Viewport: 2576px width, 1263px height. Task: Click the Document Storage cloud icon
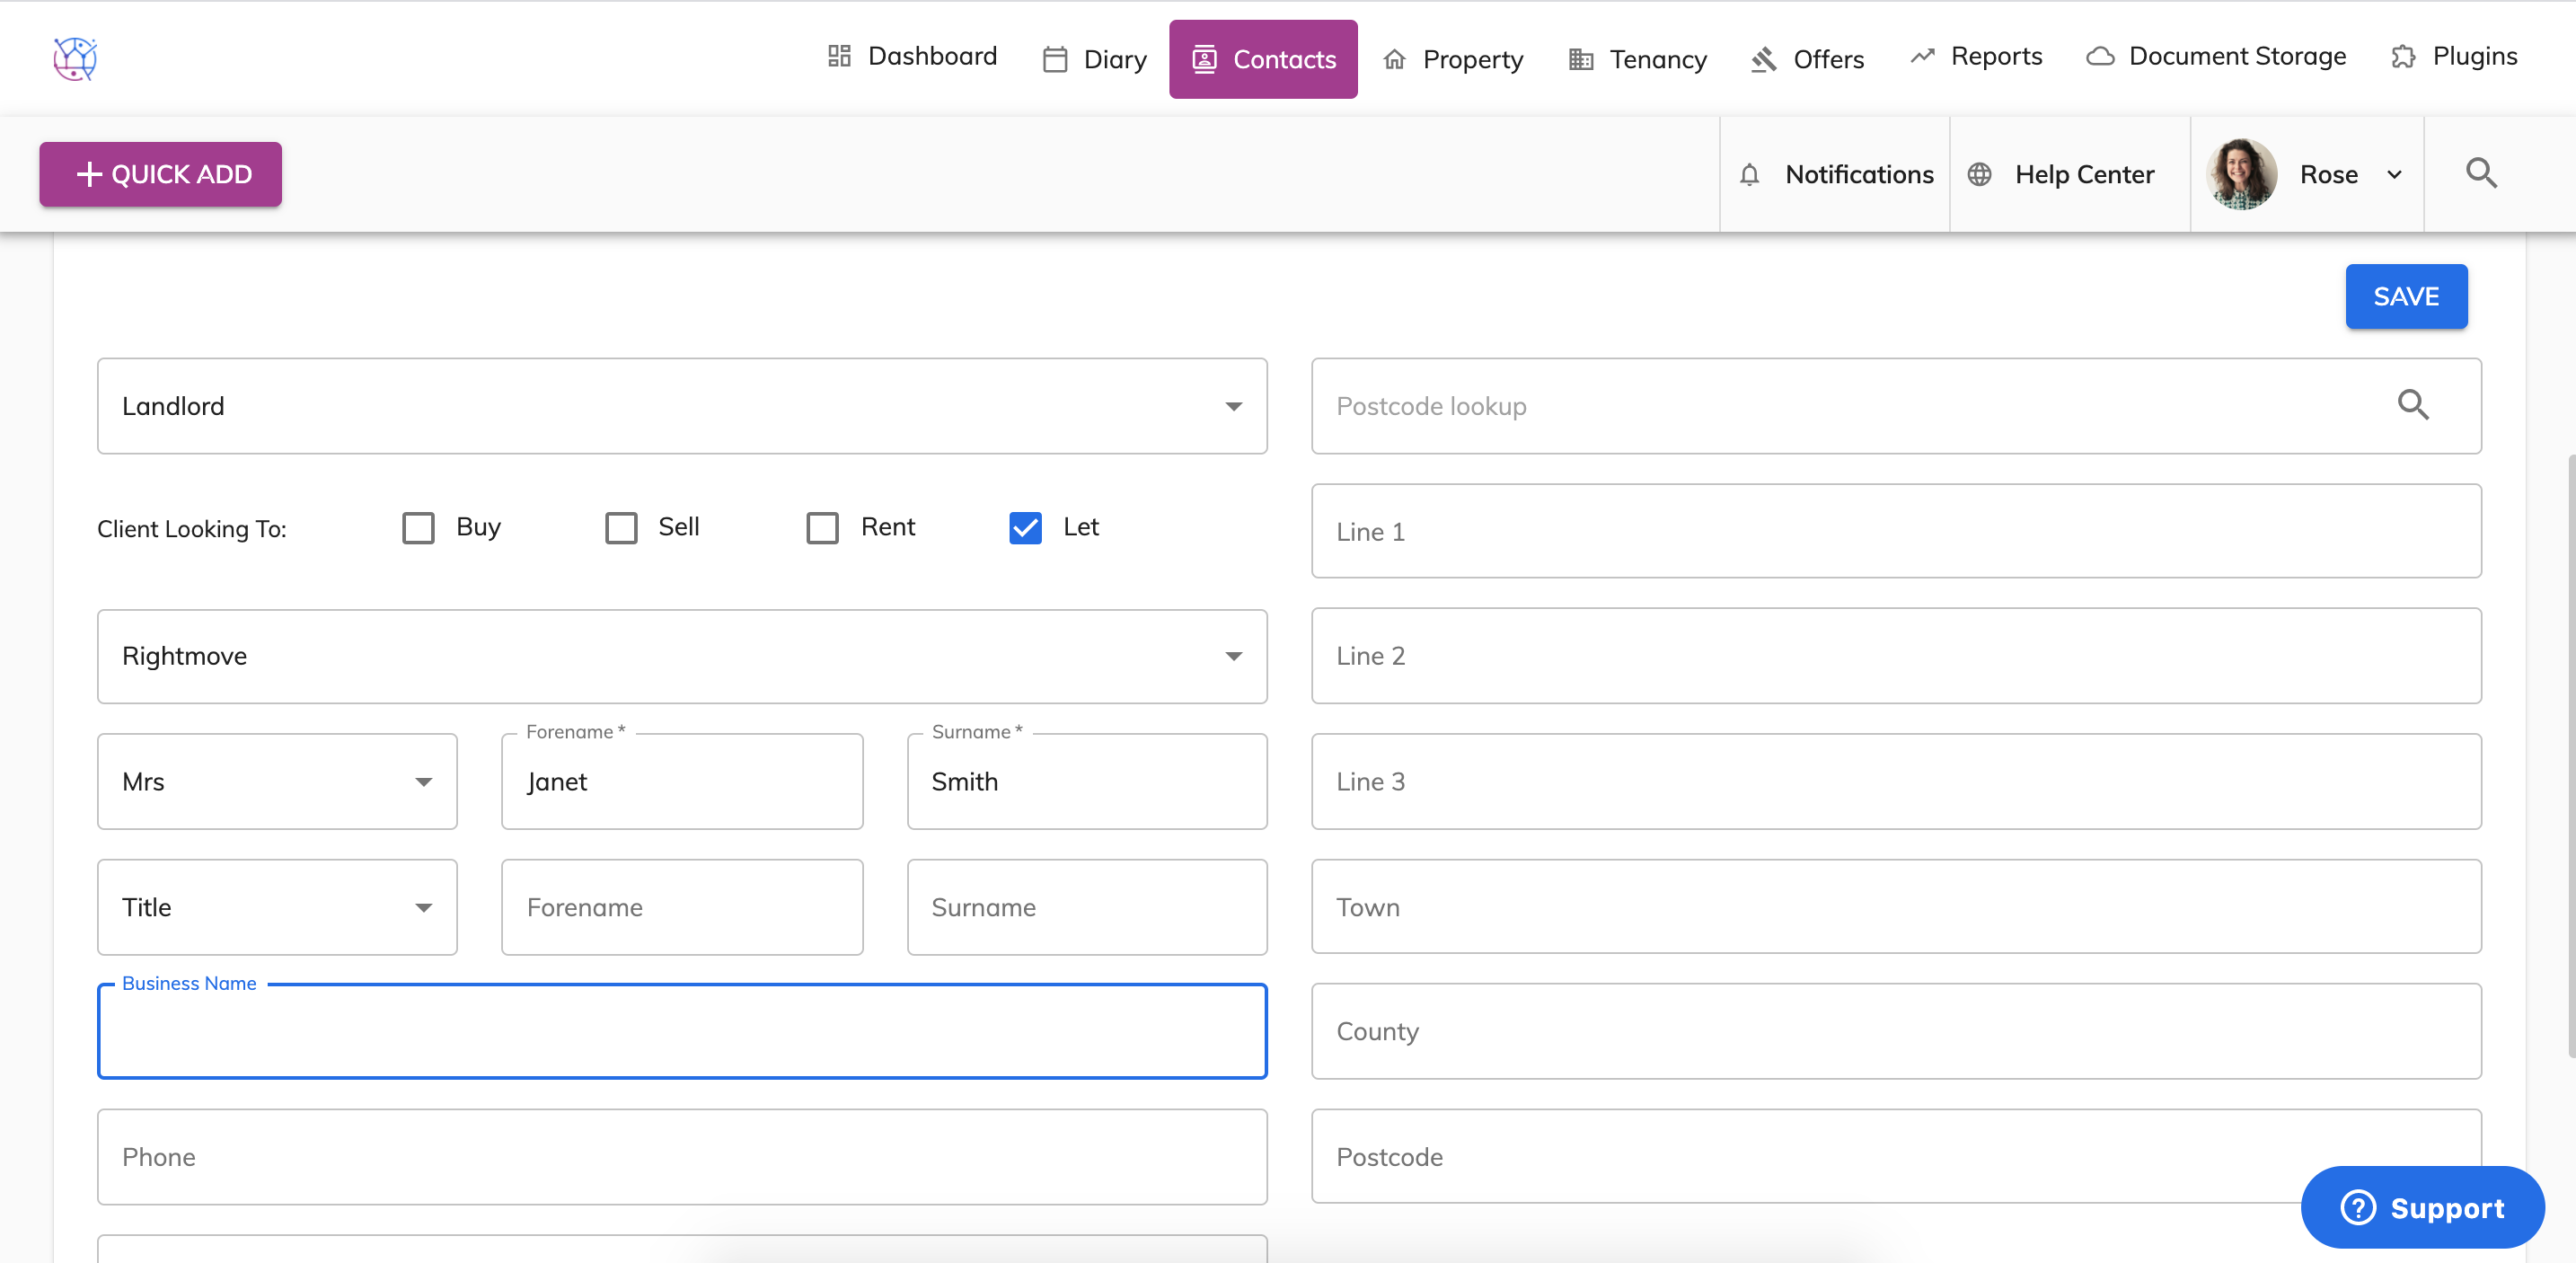(x=2100, y=57)
